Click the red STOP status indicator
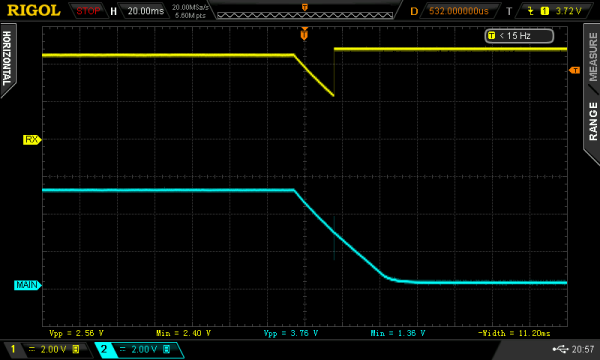 (x=88, y=11)
